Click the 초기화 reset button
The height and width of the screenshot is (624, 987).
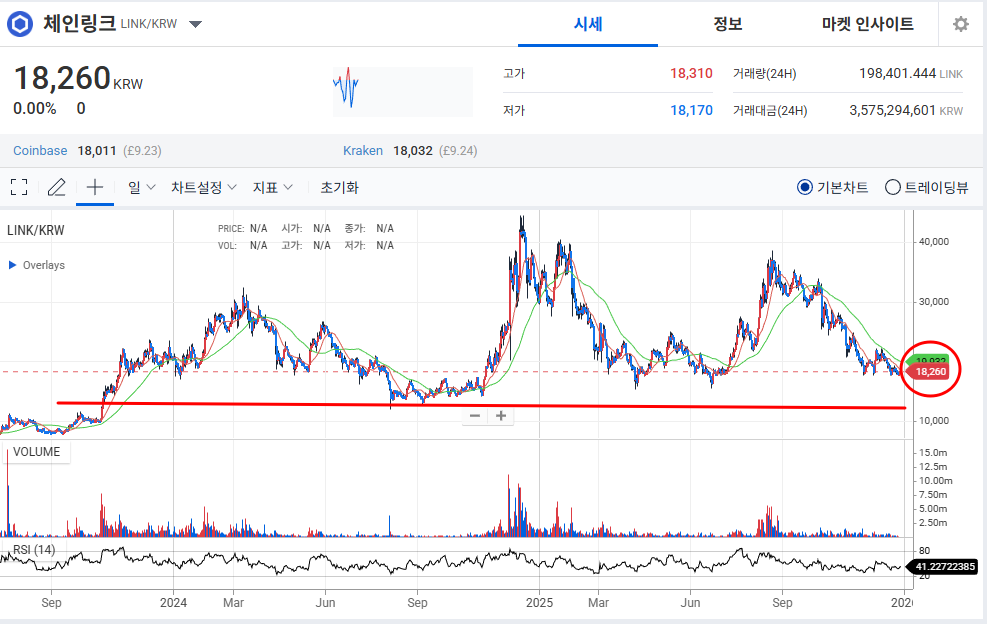[339, 187]
